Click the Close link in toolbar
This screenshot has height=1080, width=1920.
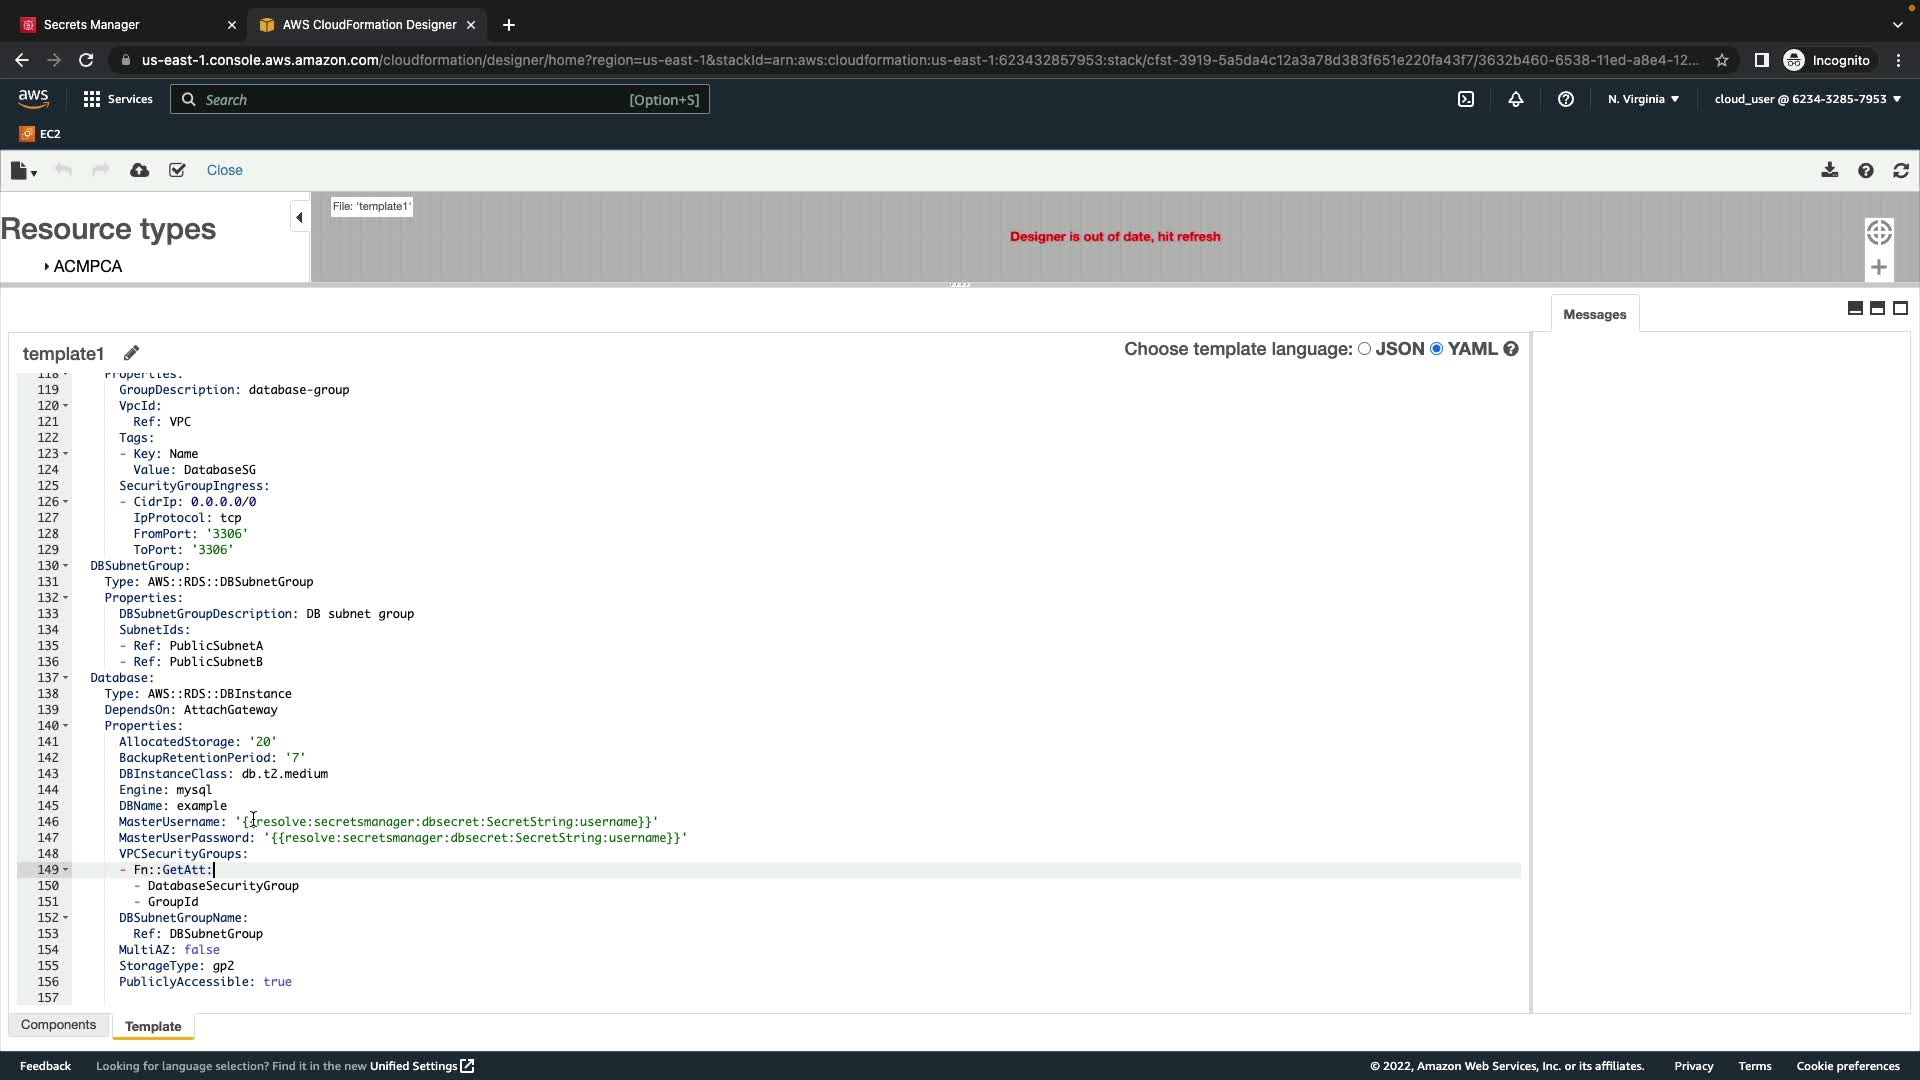pyautogui.click(x=224, y=170)
